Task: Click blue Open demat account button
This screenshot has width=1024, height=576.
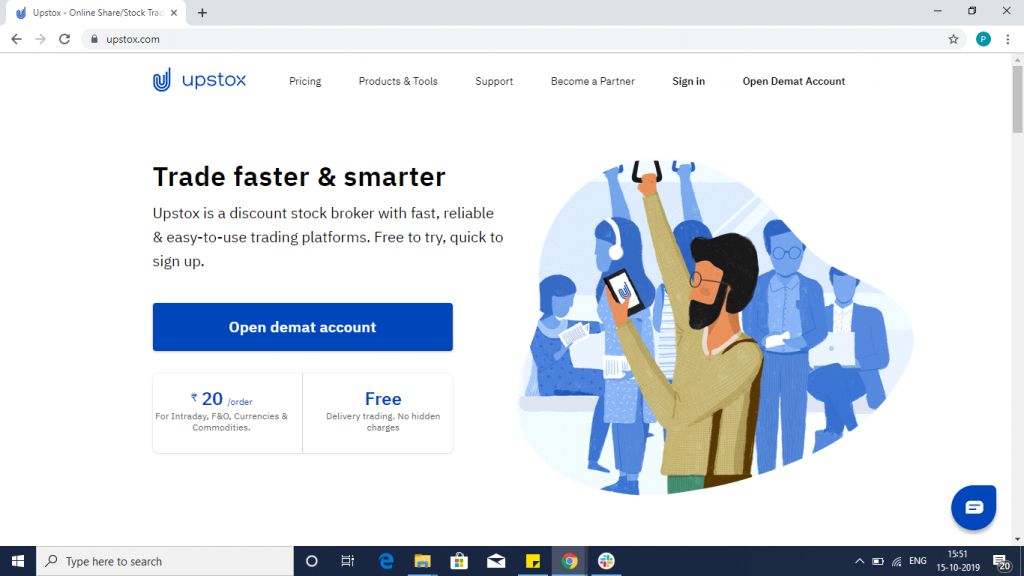Action: pyautogui.click(x=302, y=327)
